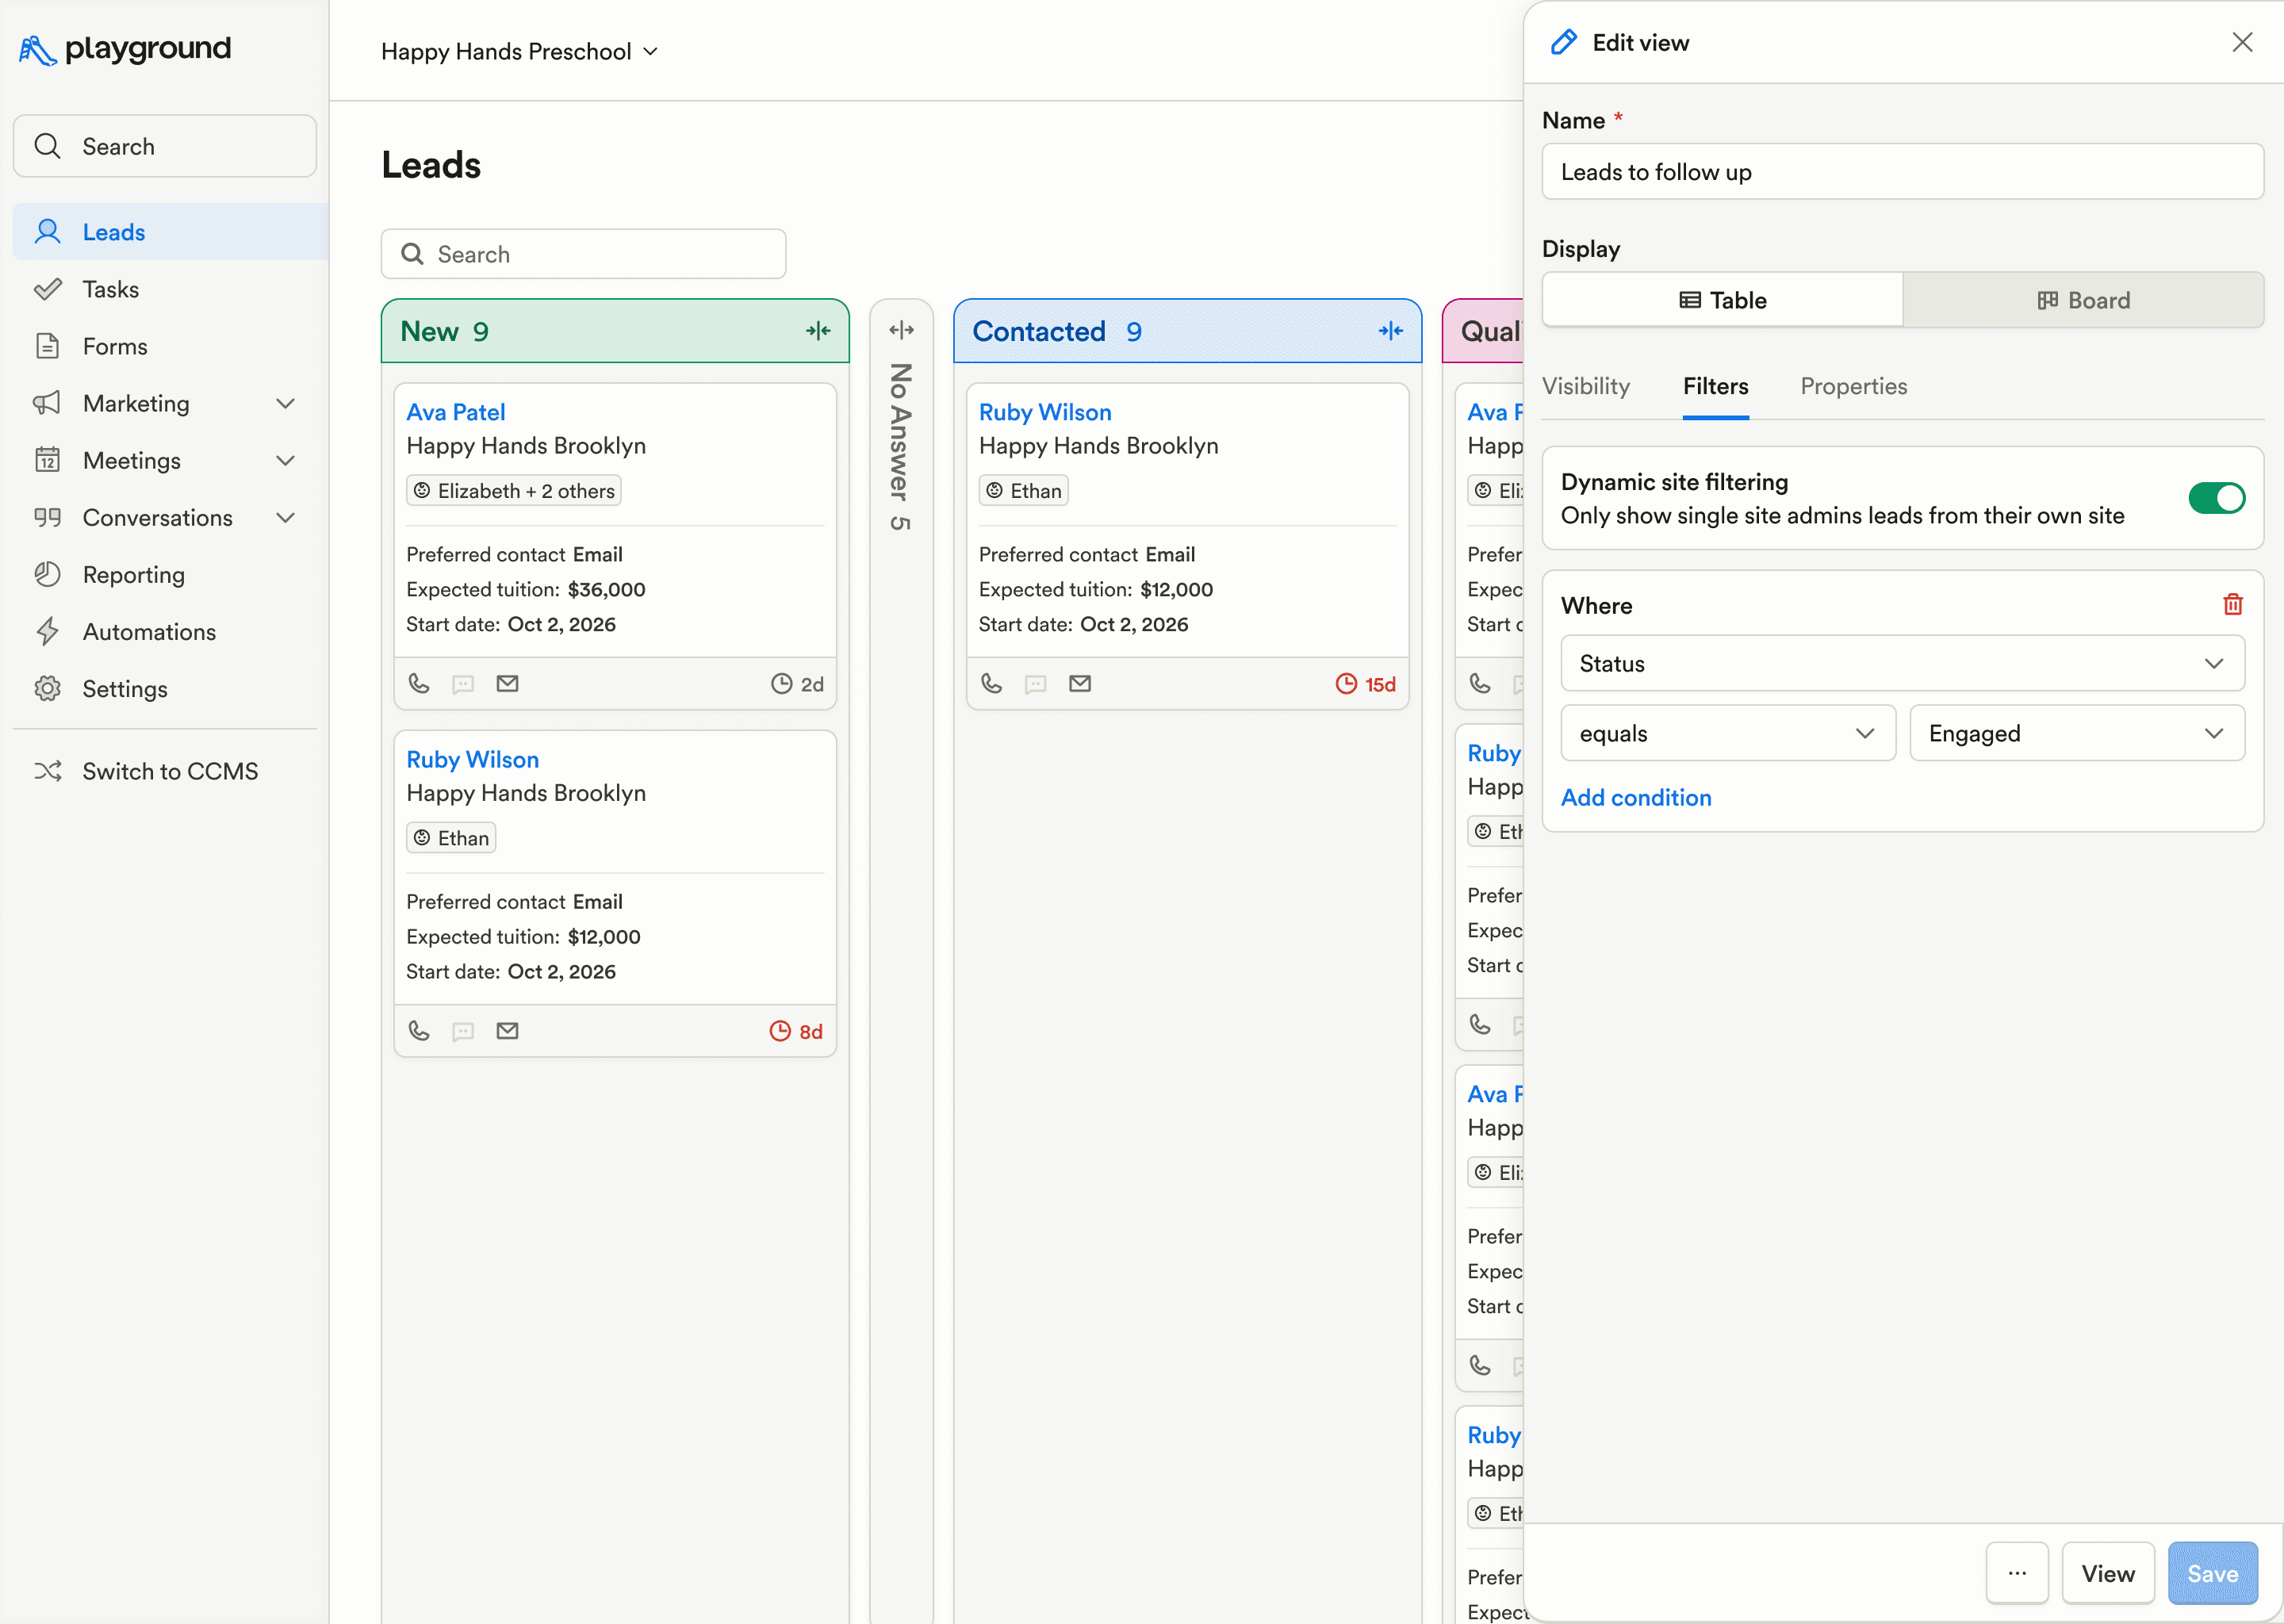Click the 2d clock indicator on Ava Patel's card
2284x1624 pixels.
tap(797, 684)
